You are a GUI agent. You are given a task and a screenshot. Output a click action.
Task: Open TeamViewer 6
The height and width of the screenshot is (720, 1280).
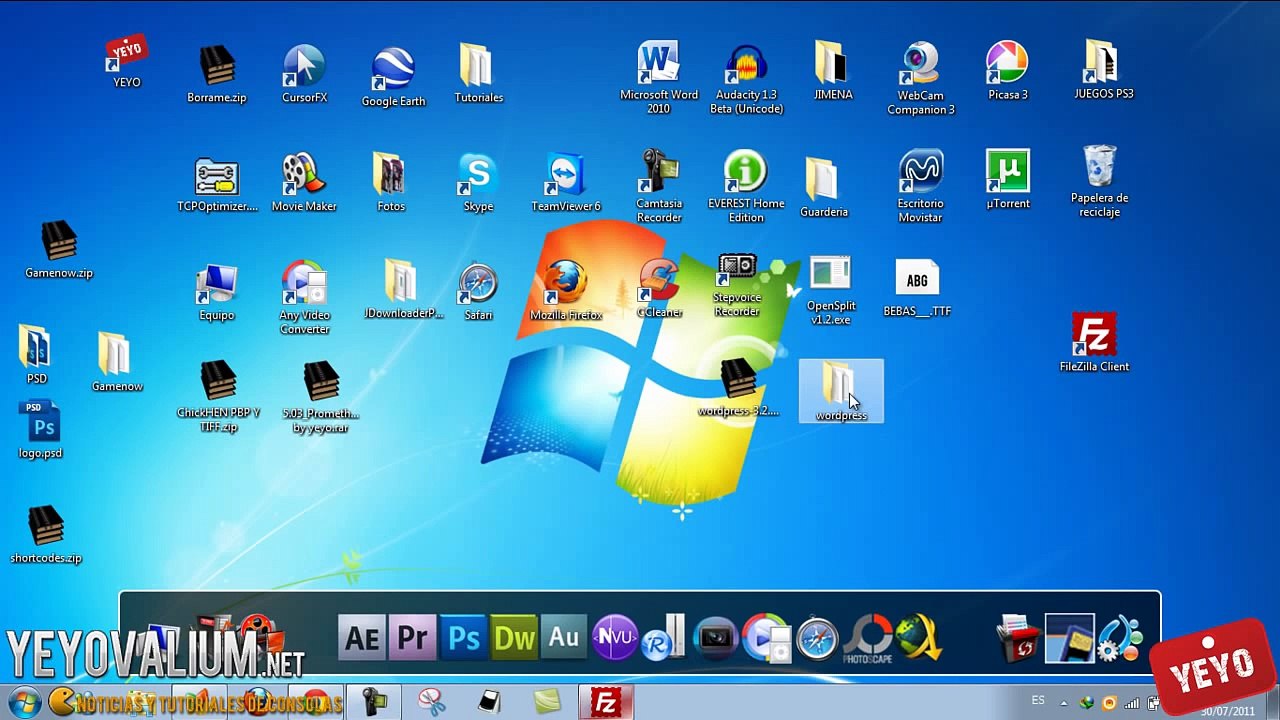coord(566,182)
